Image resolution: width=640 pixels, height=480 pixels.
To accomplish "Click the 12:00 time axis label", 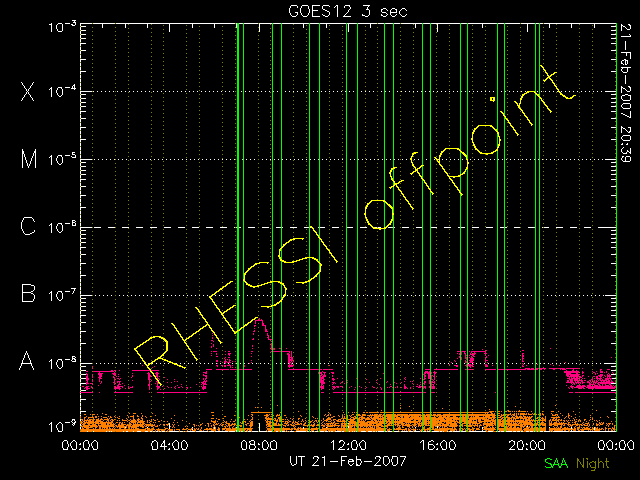I will [348, 444].
